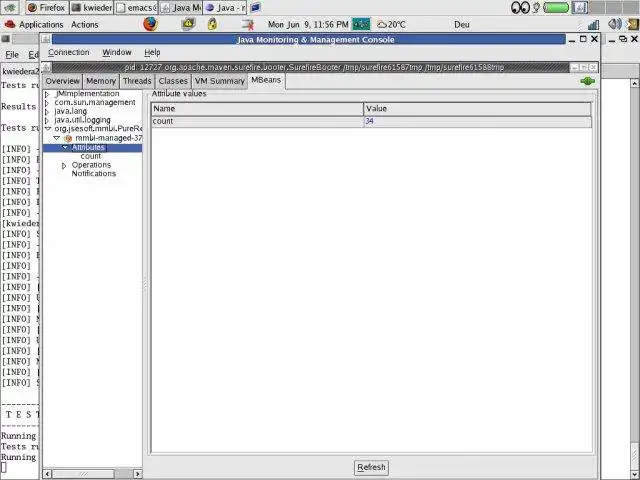The image size is (640, 480).
Task: Click the top-left panel show desktop icon
Action: click(x=10, y=7)
